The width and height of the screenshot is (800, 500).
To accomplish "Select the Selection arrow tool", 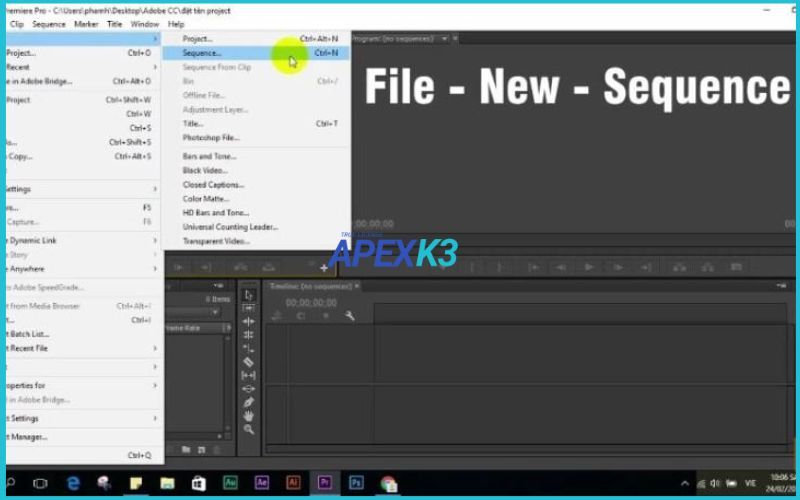I will (x=249, y=295).
